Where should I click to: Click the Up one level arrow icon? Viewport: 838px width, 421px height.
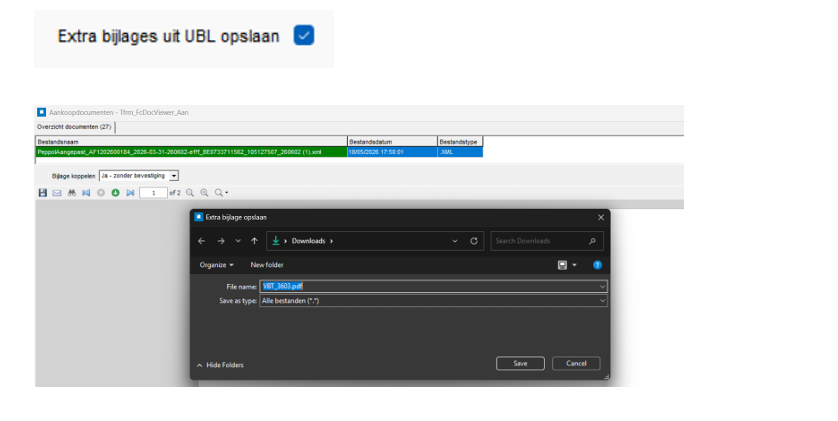pyautogui.click(x=254, y=241)
